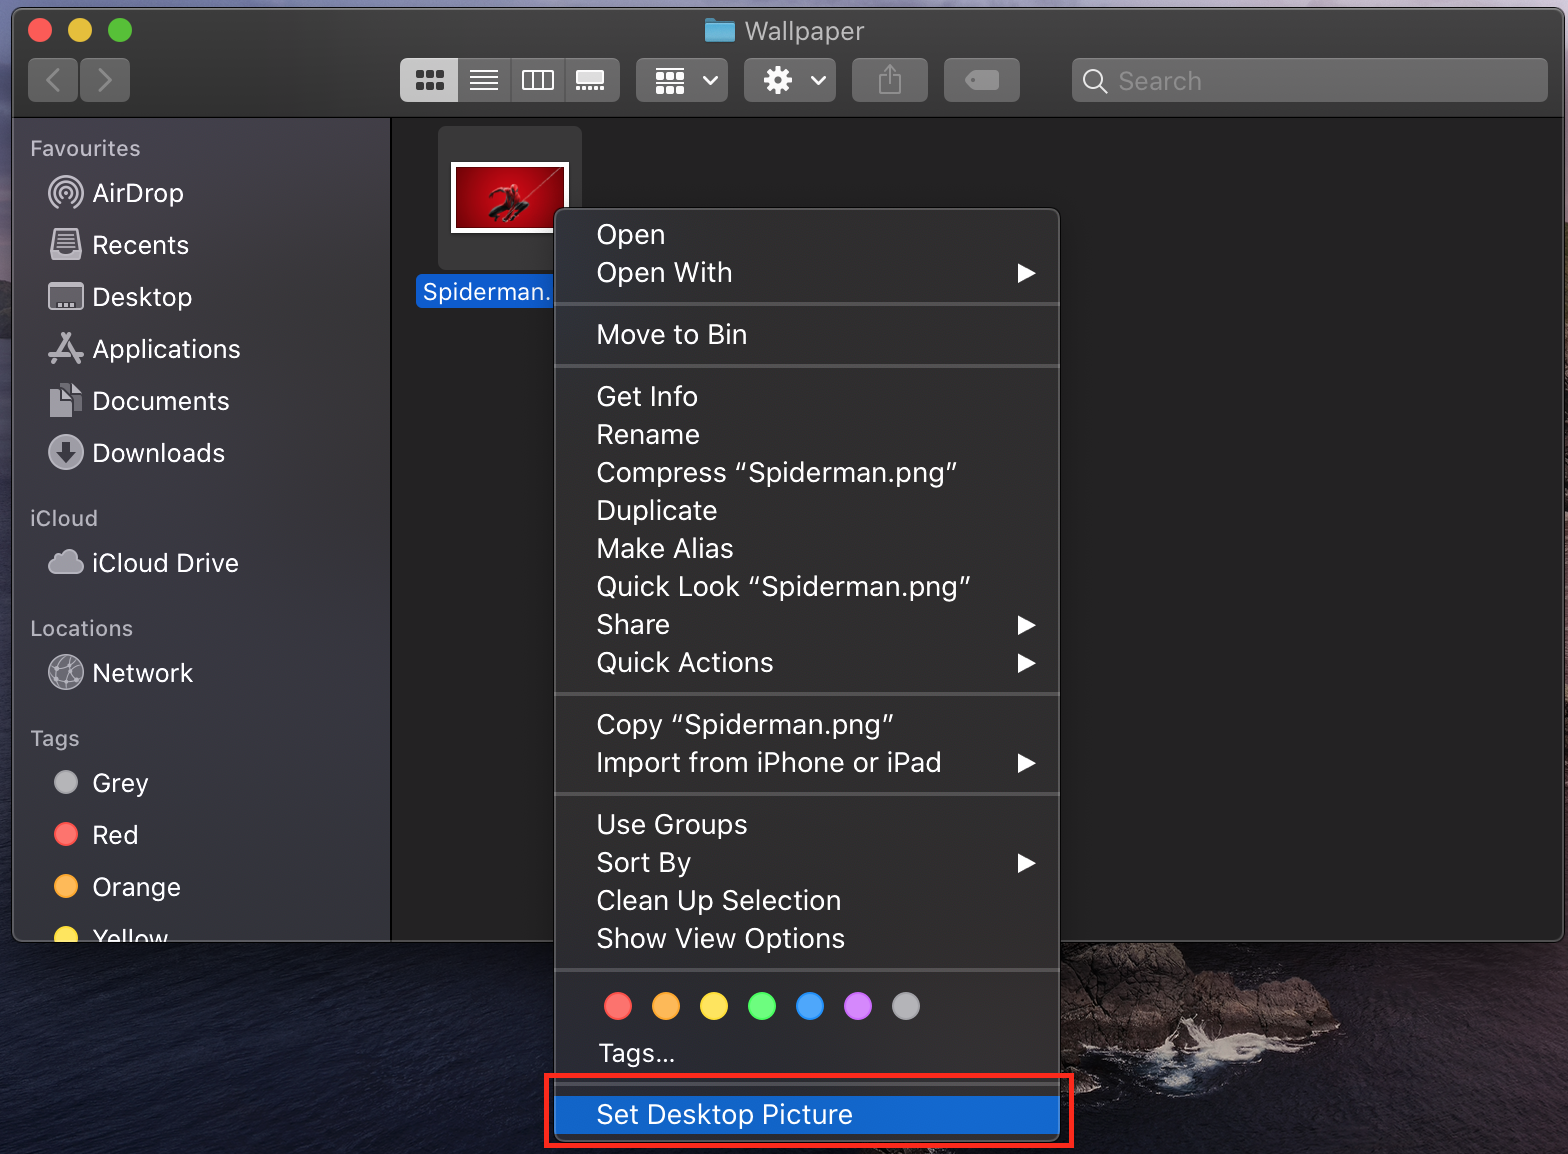Choose Set Desktop Picture
The height and width of the screenshot is (1154, 1568).
tap(806, 1114)
